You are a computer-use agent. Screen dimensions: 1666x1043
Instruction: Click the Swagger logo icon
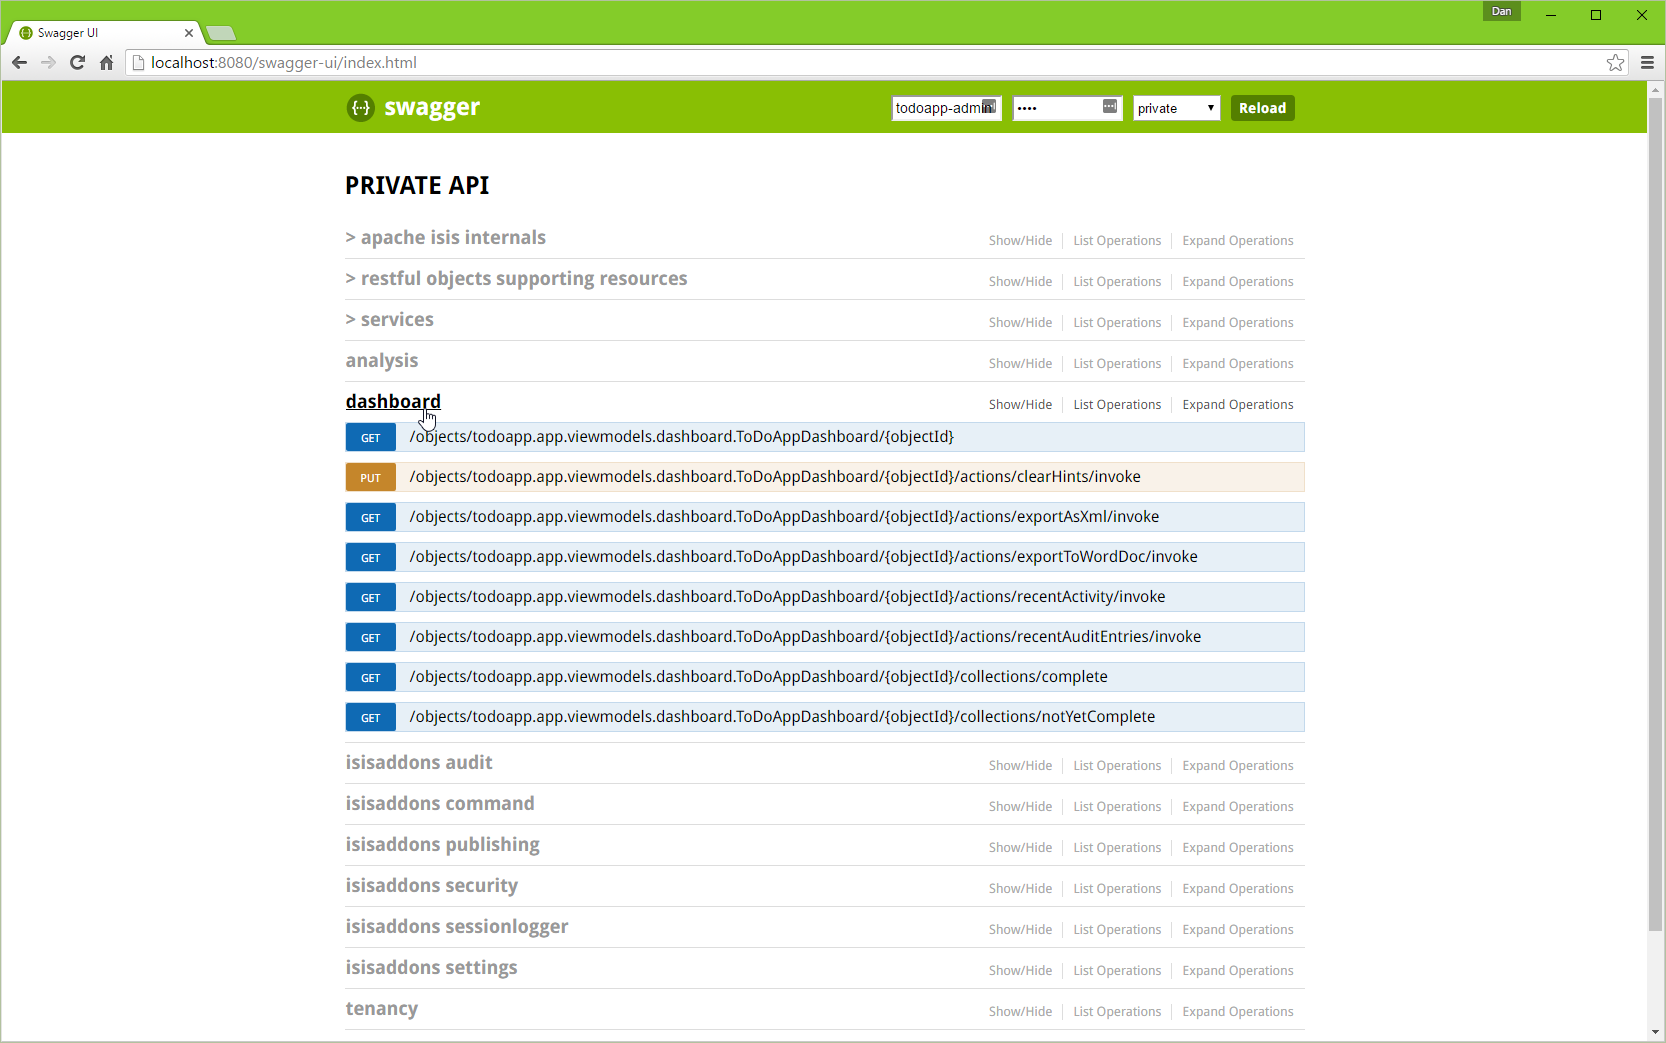tap(360, 108)
